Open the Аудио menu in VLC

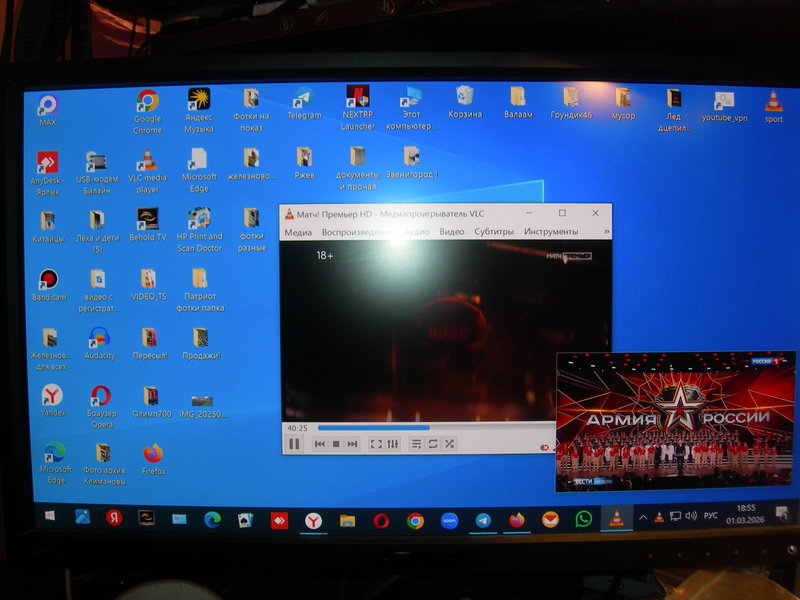[x=416, y=232]
